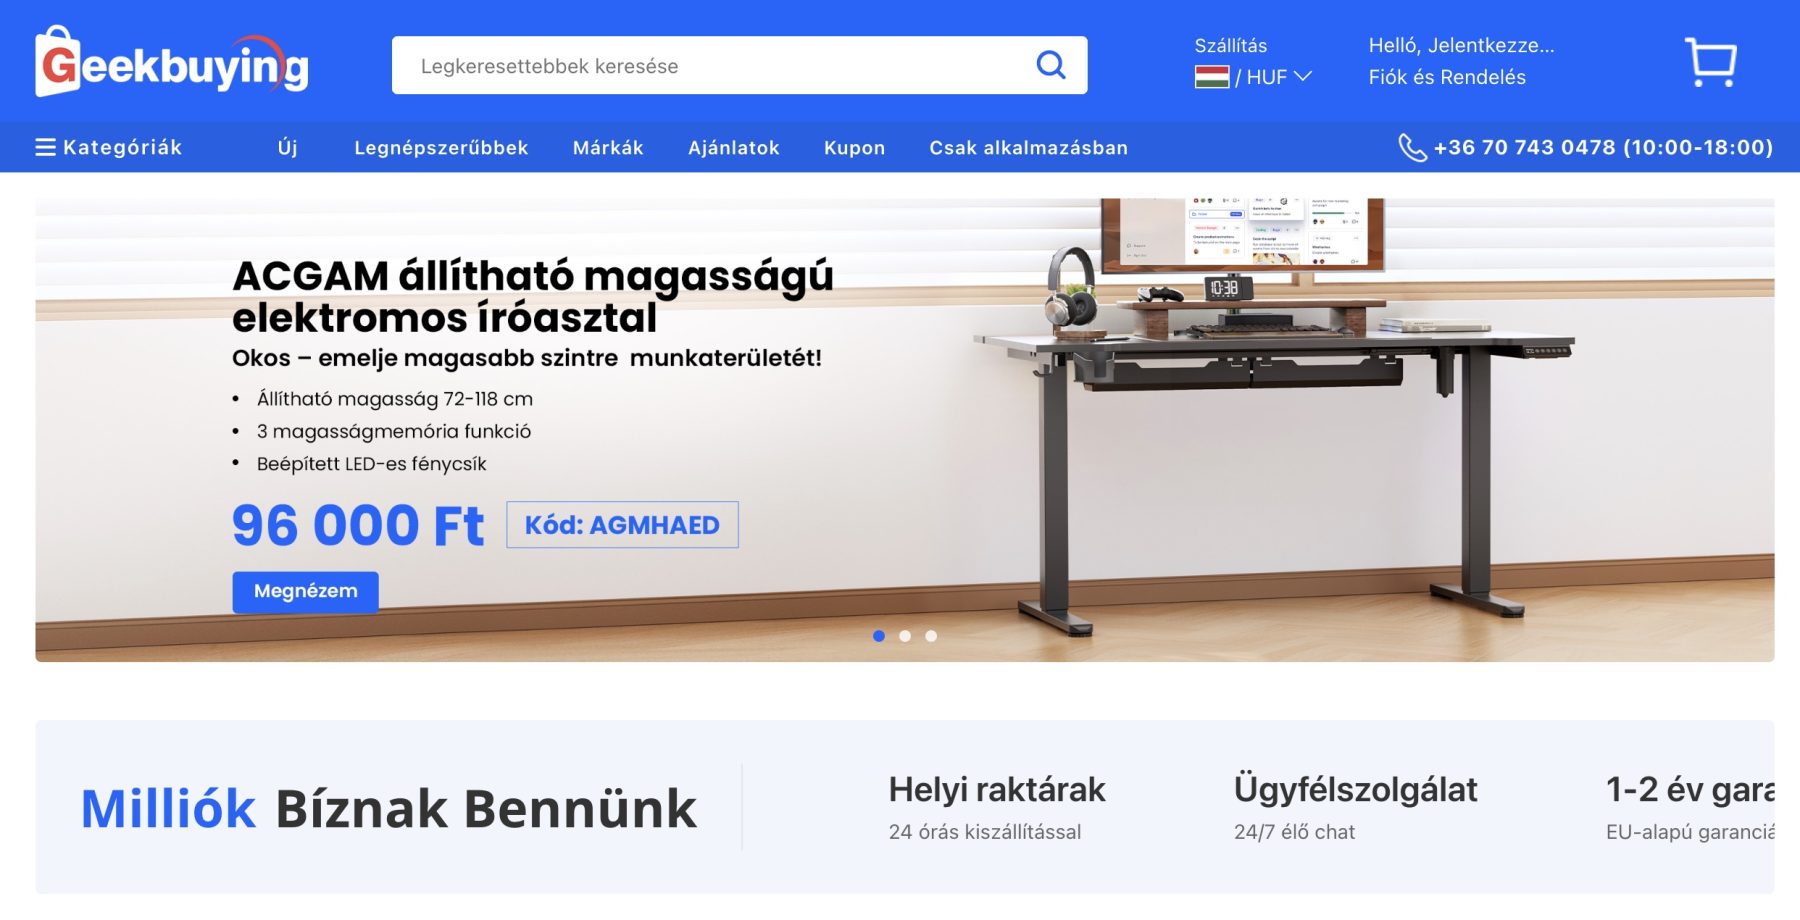
Task: Open the Csak alkalmazásban menu item
Action: pyautogui.click(x=1028, y=147)
